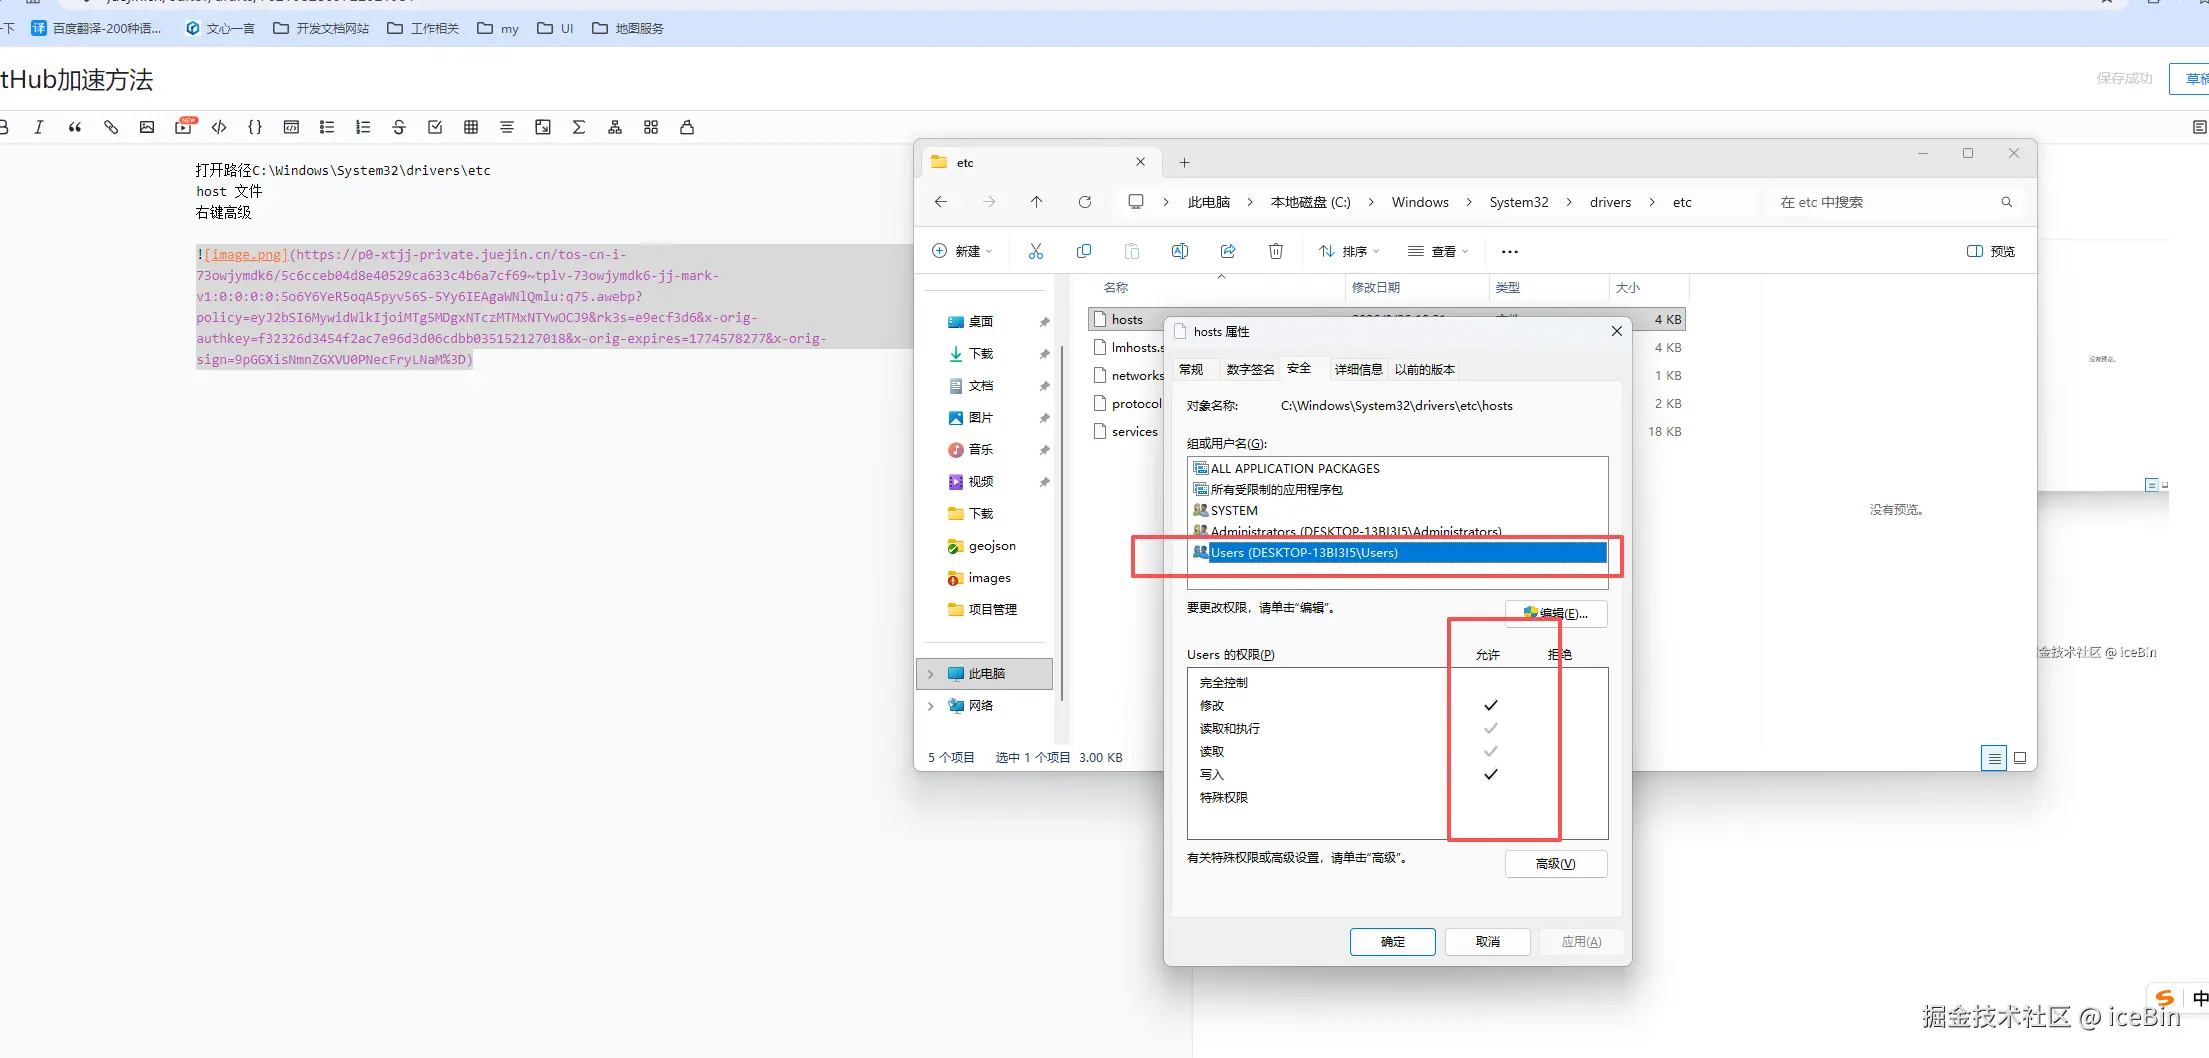The image size is (2209, 1058).
Task: Click the Share icon in Explorer toolbar
Action: click(1228, 251)
